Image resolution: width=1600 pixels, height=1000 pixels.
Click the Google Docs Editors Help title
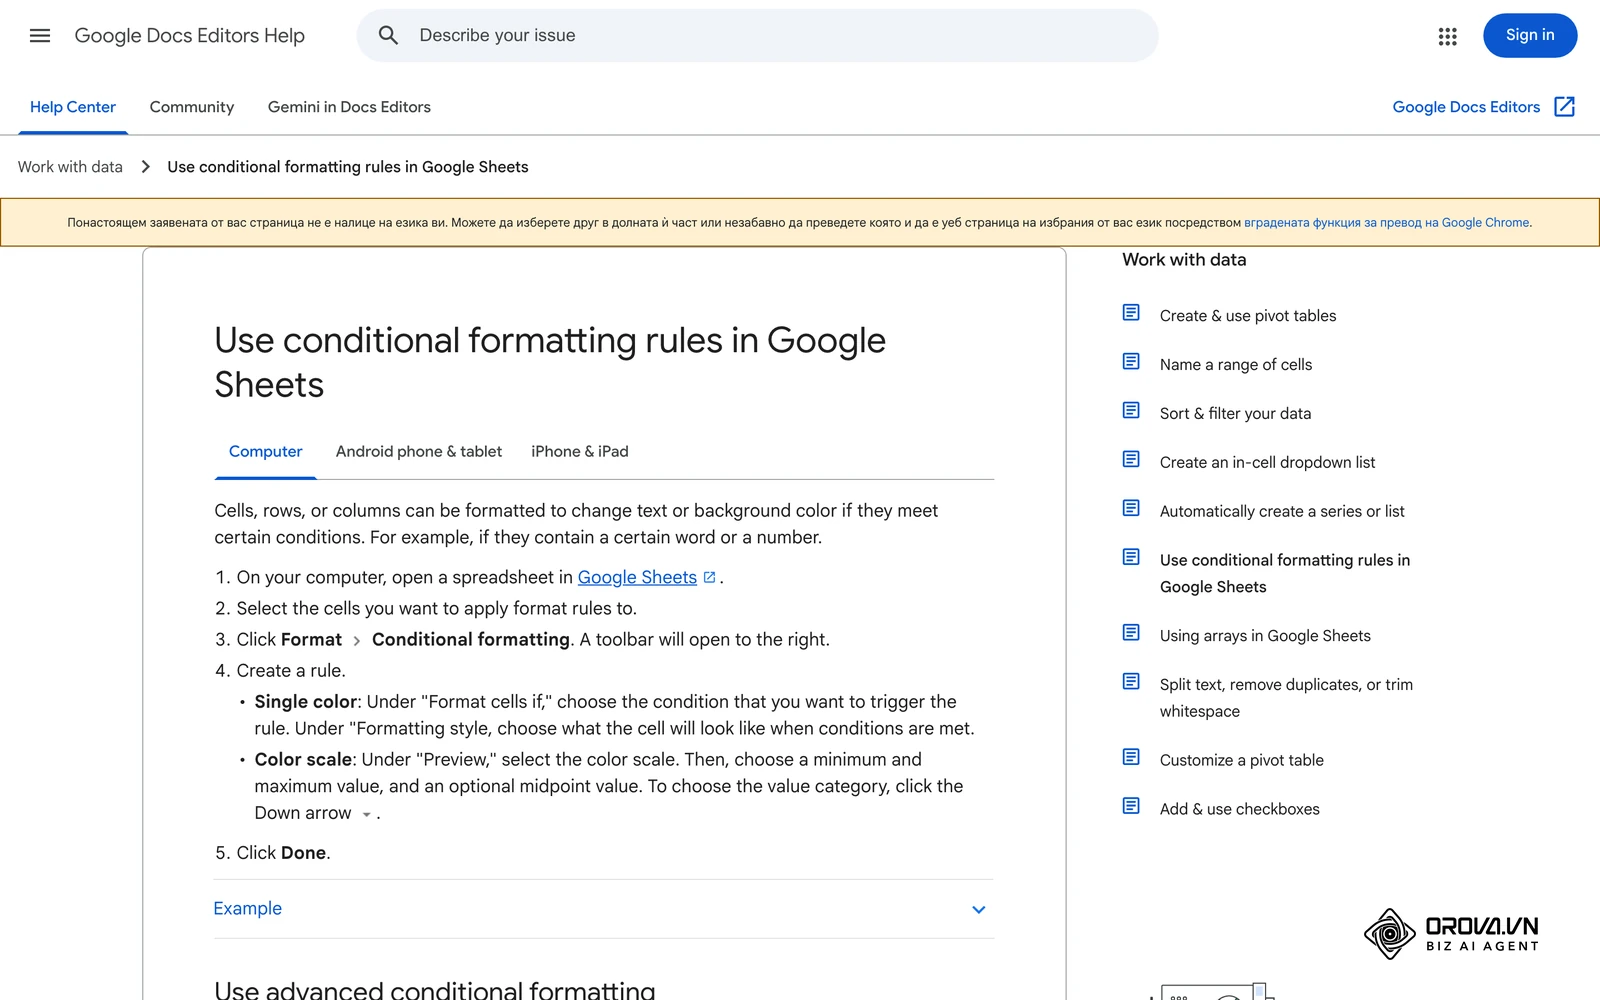pos(190,36)
